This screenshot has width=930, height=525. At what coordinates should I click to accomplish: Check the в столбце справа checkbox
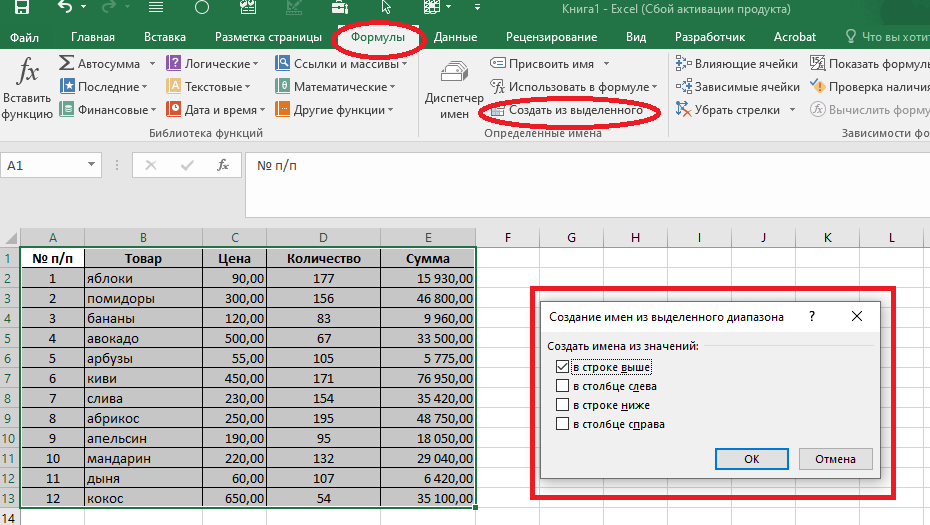point(562,424)
